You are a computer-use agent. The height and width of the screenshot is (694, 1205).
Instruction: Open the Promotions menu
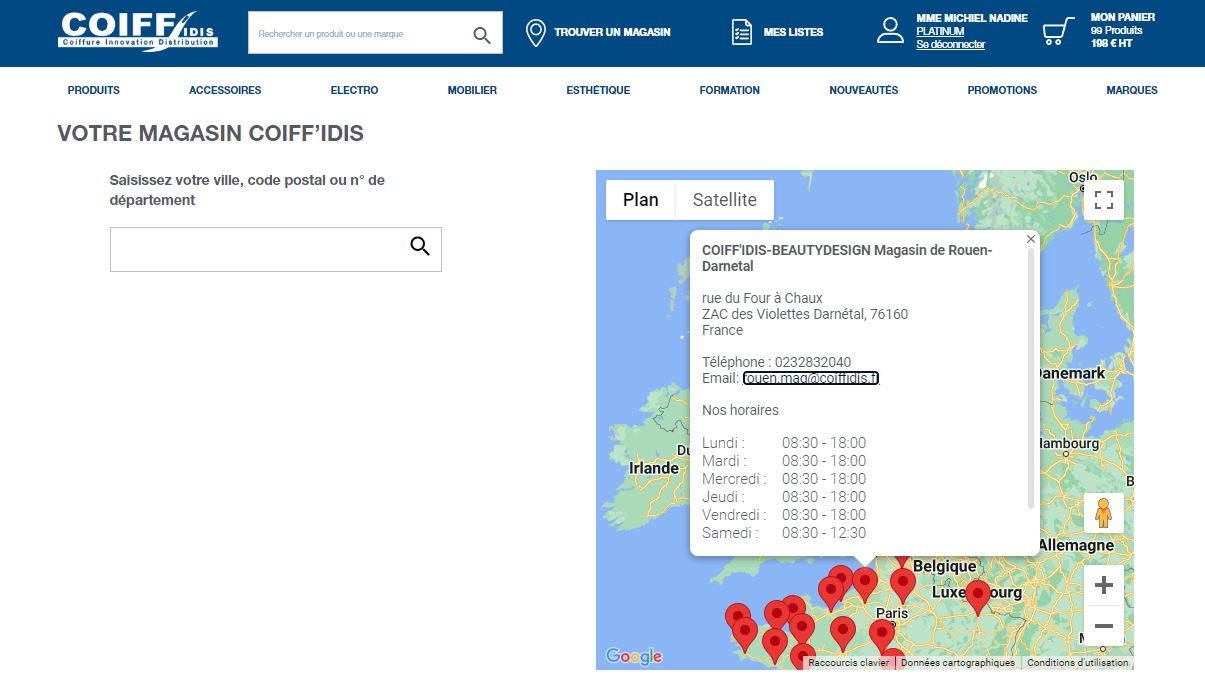[1002, 90]
